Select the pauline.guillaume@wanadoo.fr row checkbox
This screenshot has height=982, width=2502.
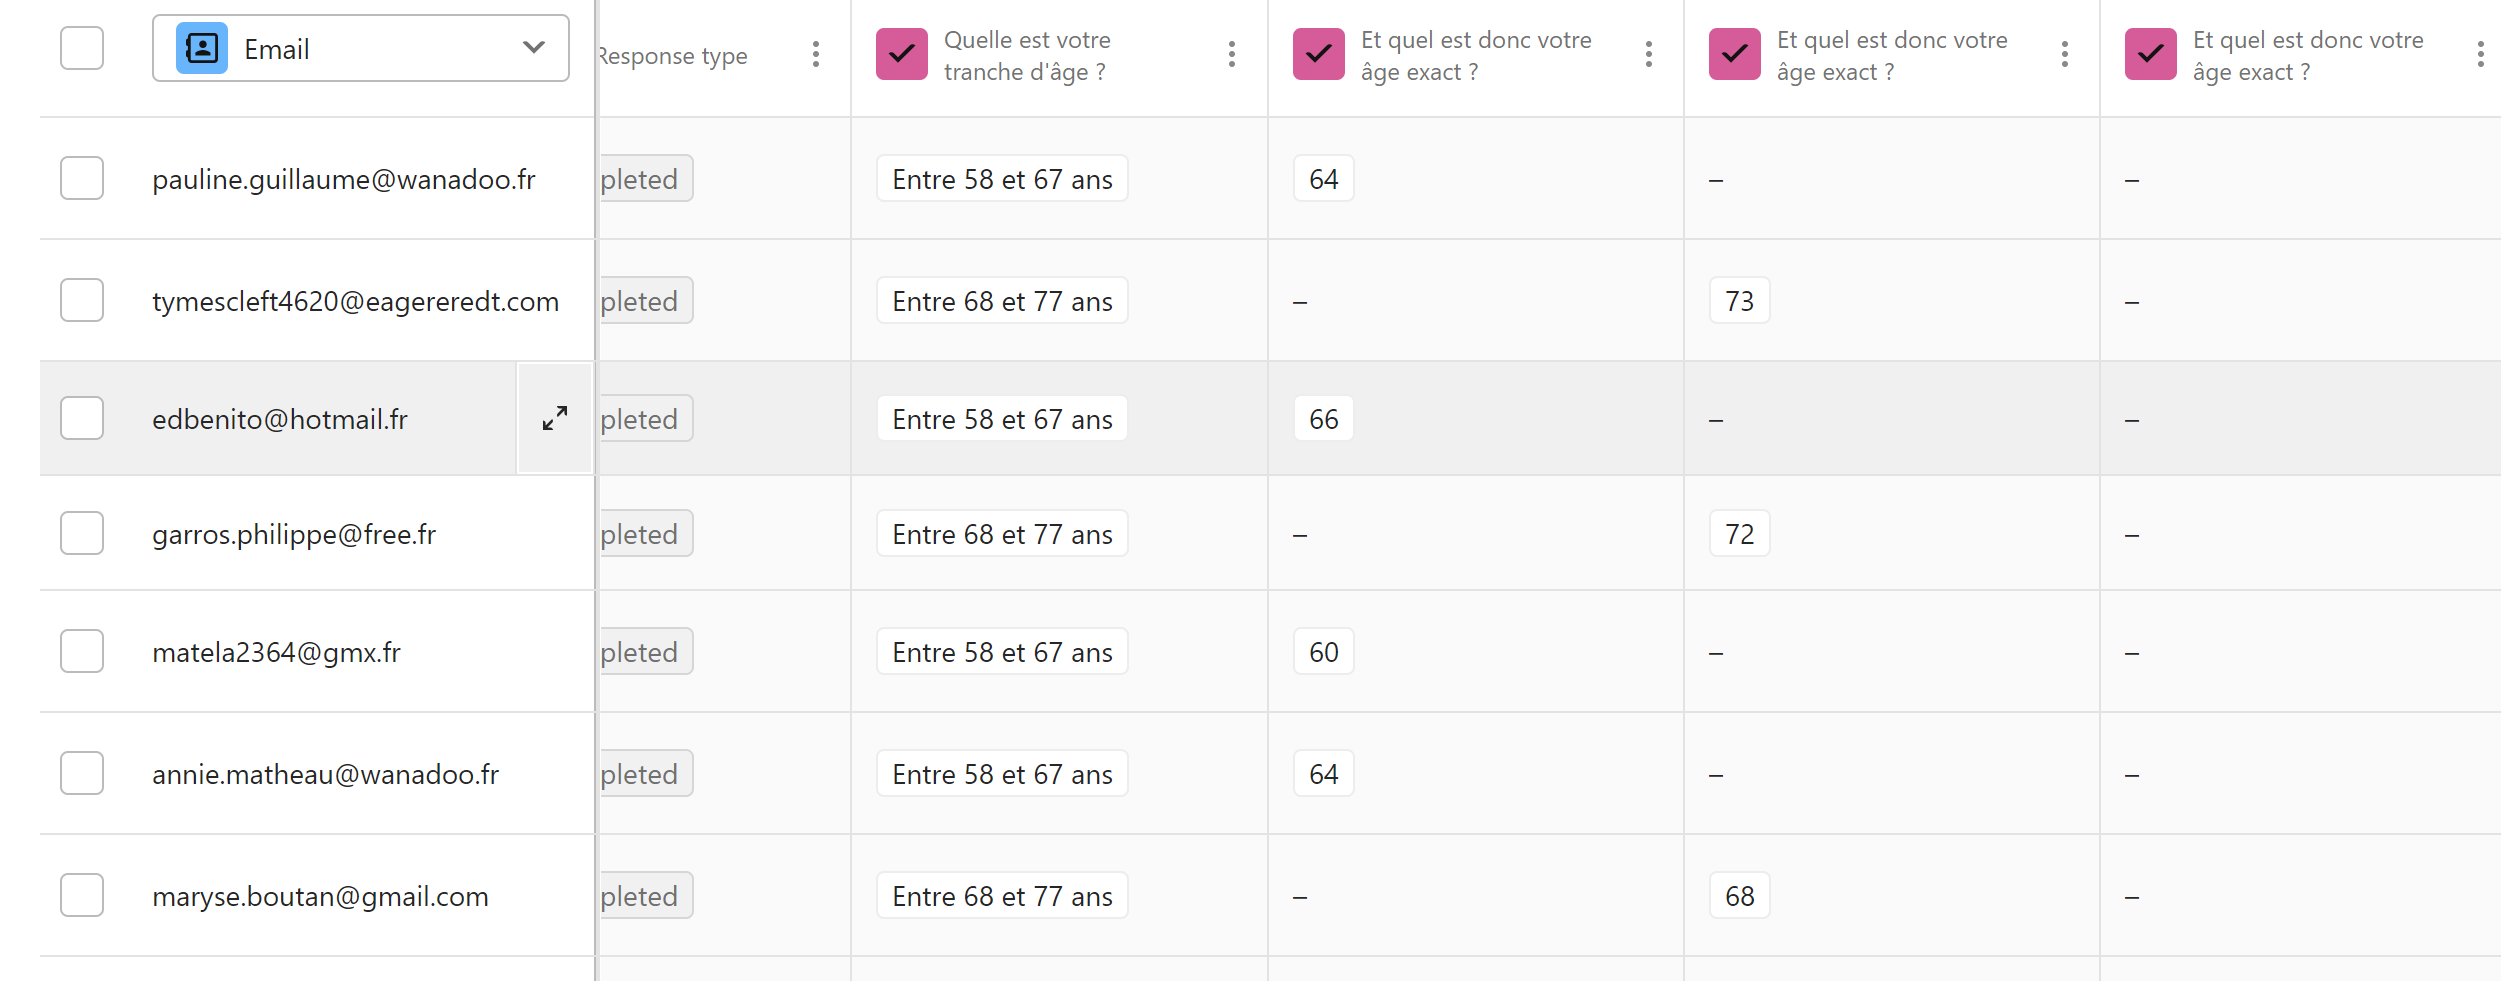click(82, 178)
